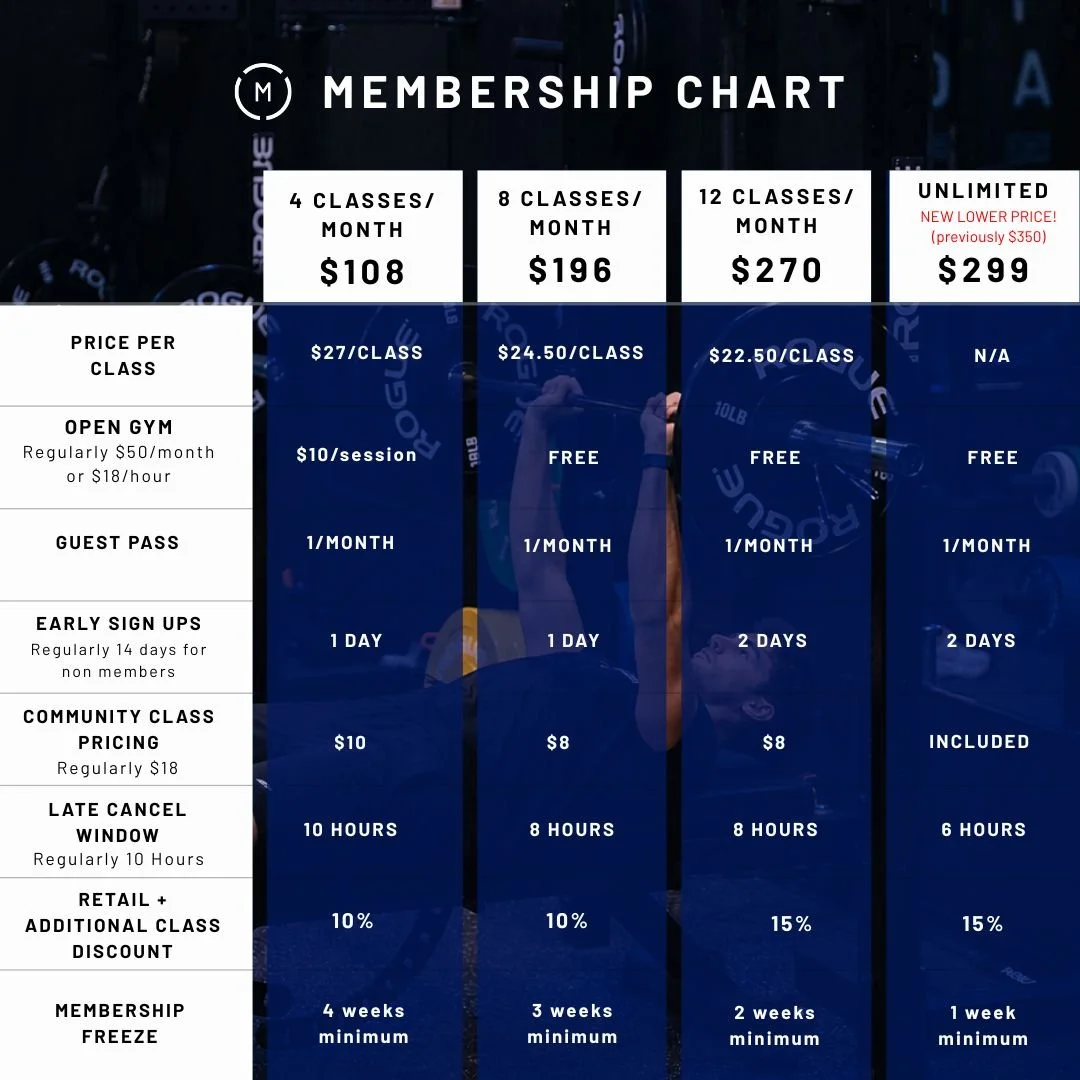1080x1080 pixels.
Task: Click the New Lower Price red text
Action: pos(988,217)
